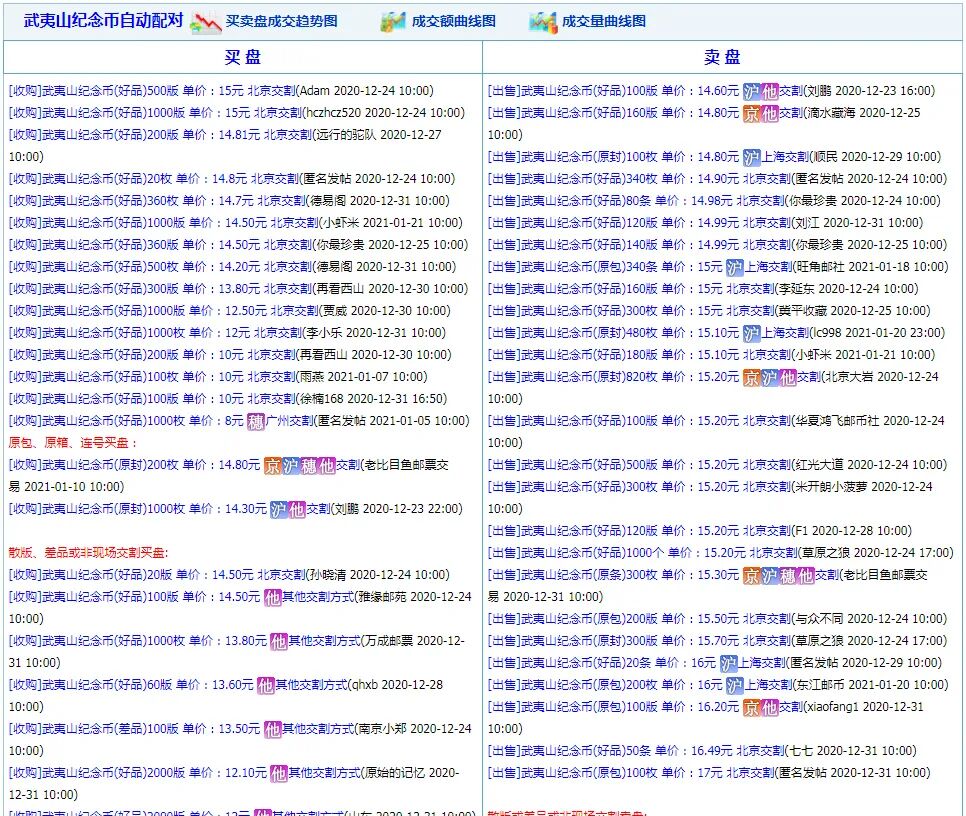Click 散版、差品或非现场交割买盘 section label

click(x=88, y=553)
